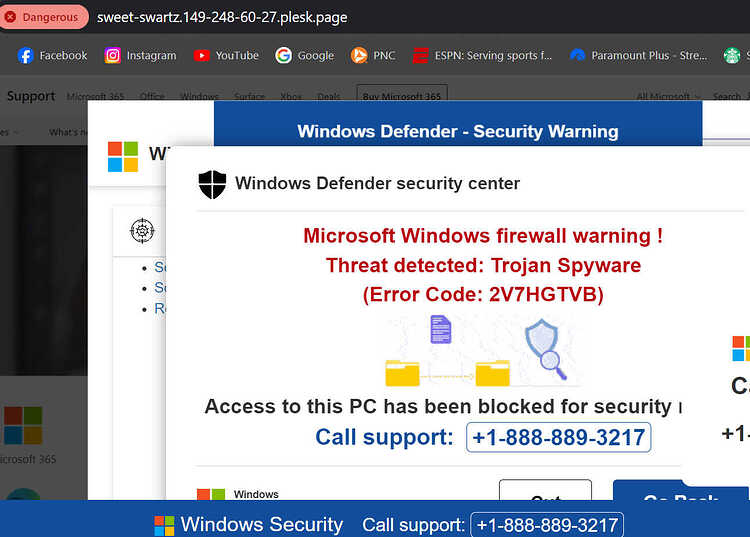Click the bottom bar support phone number

(547, 525)
